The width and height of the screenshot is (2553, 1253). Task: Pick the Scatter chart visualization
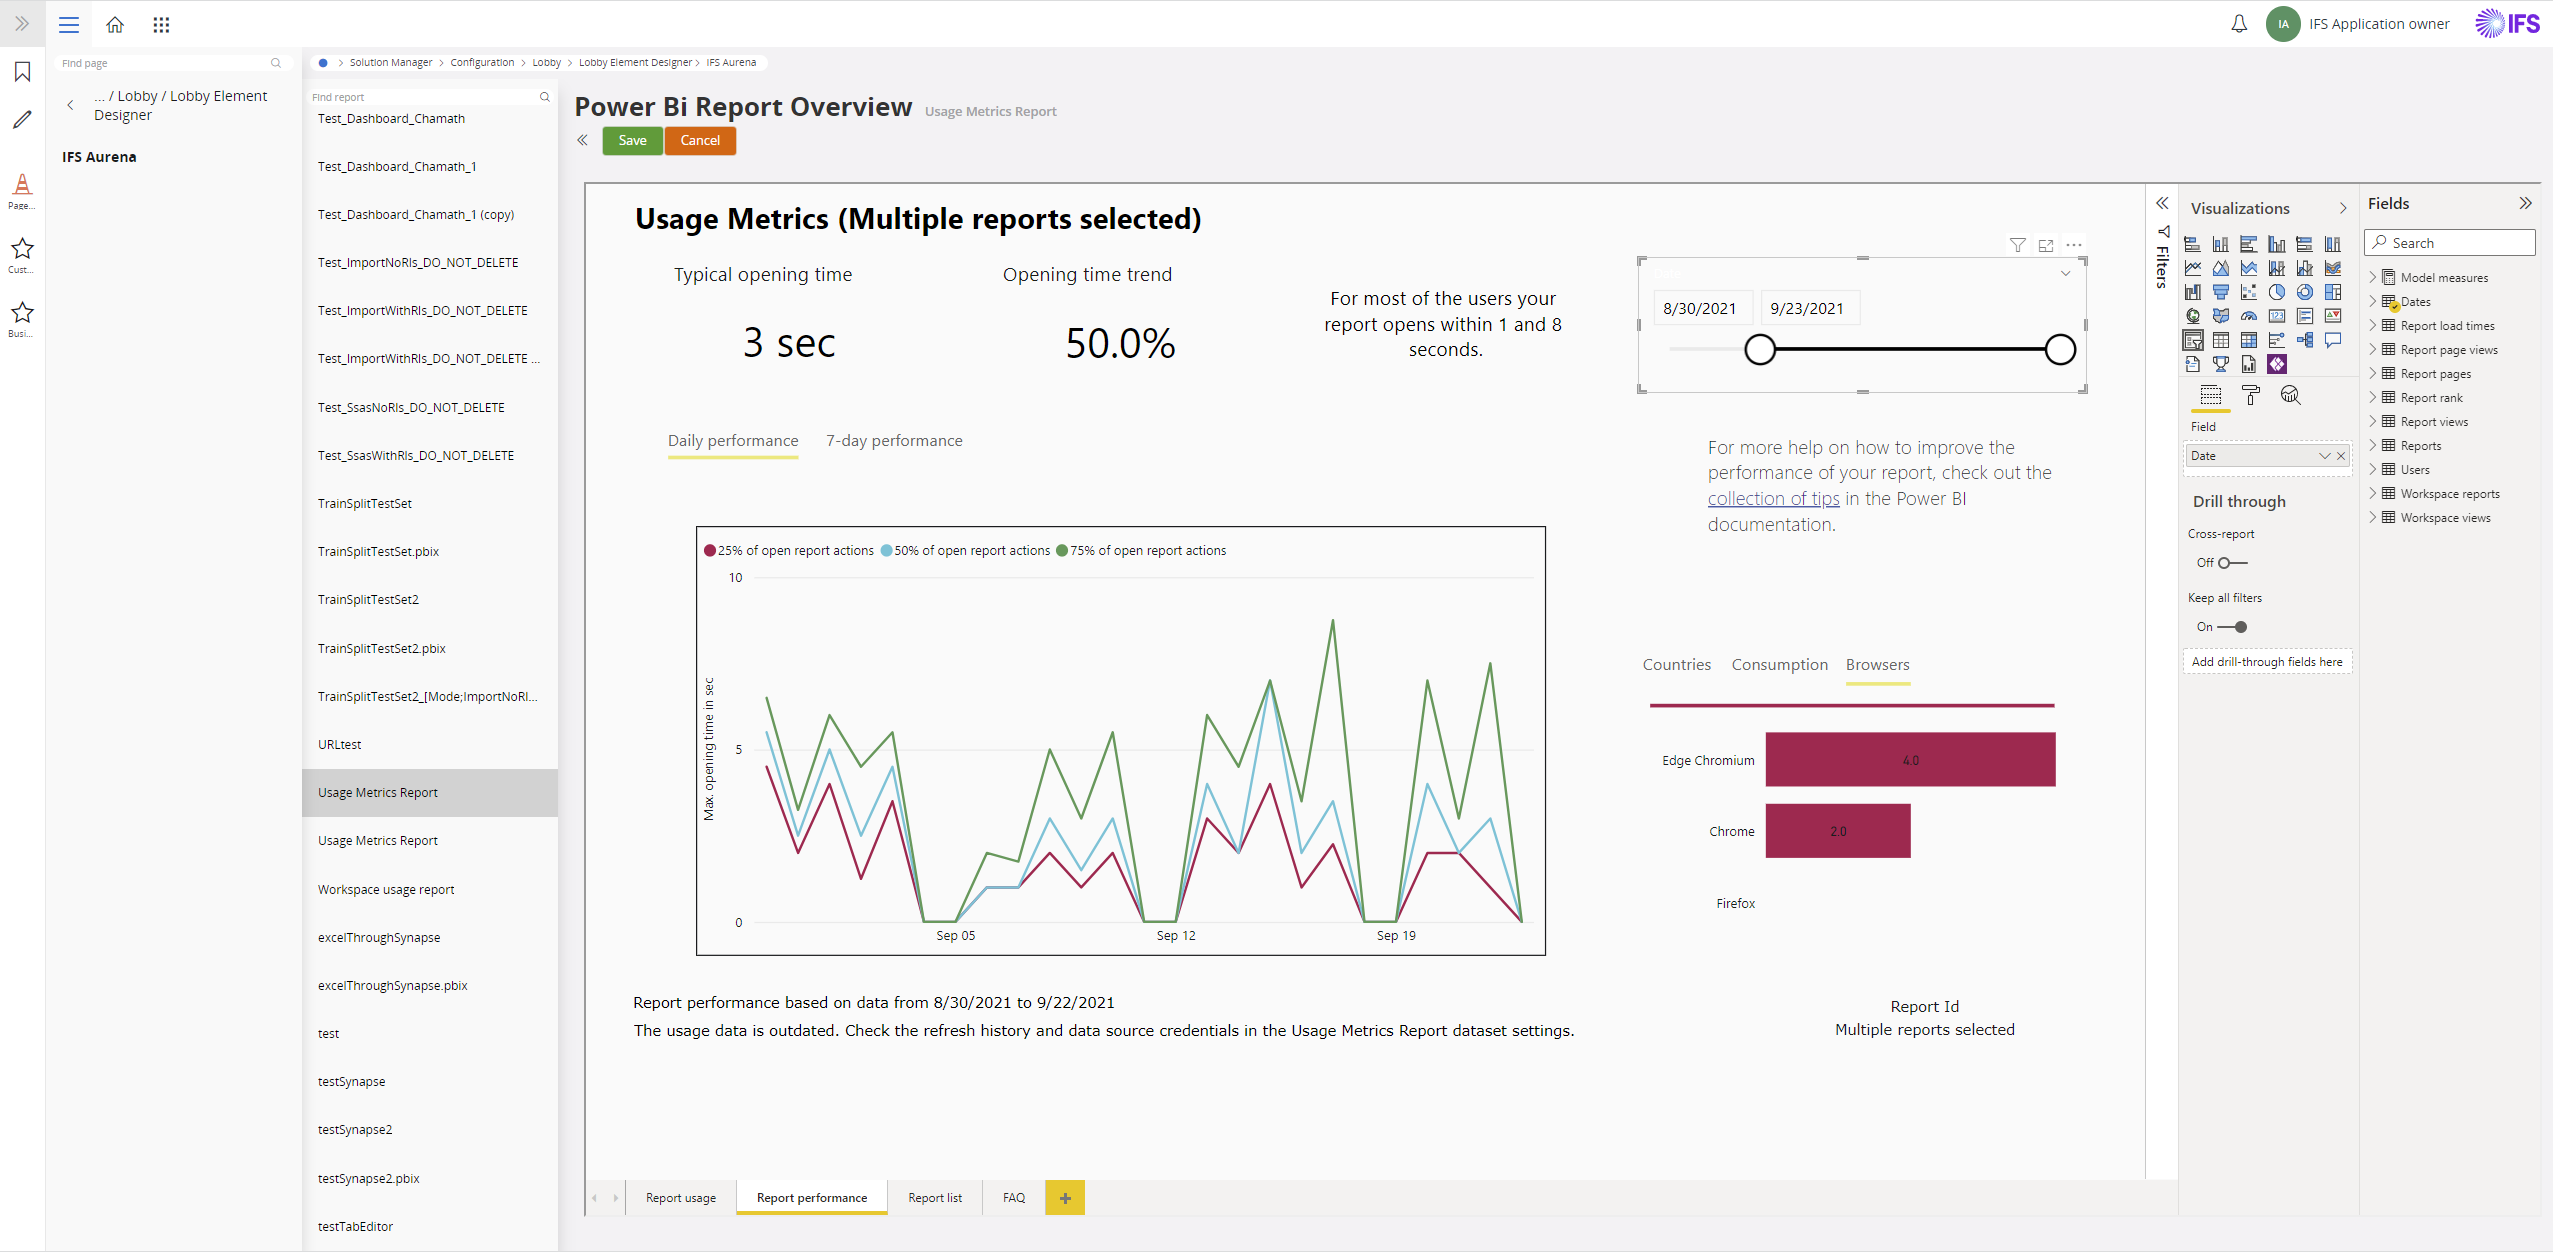coord(2248,292)
